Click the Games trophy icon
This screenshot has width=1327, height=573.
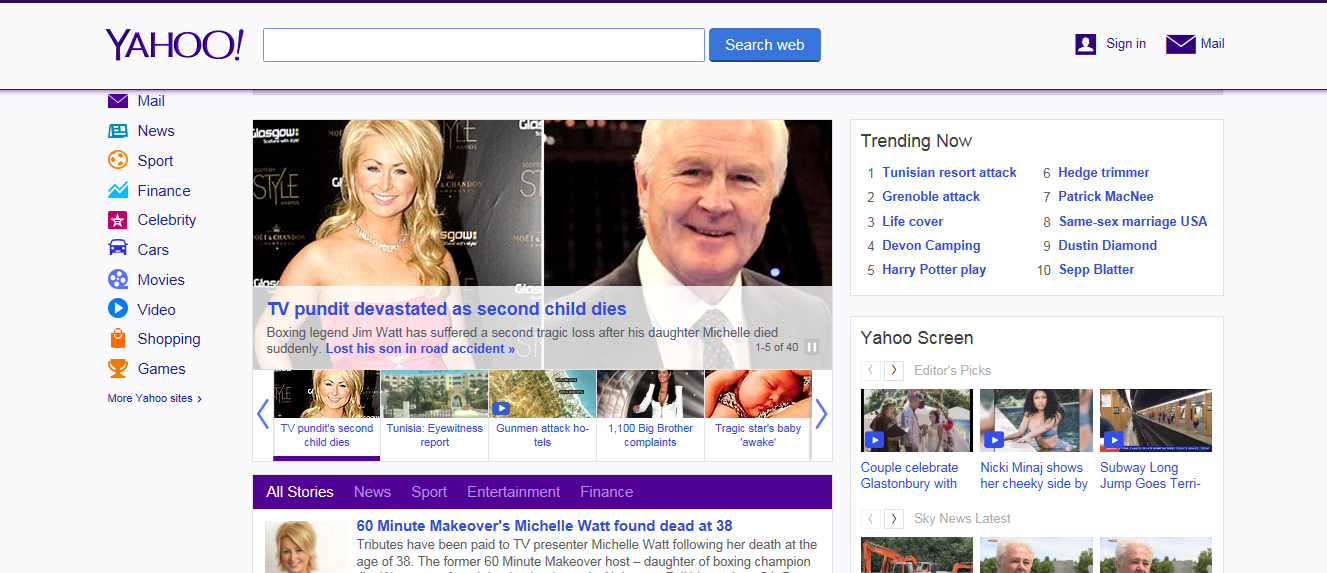118,368
